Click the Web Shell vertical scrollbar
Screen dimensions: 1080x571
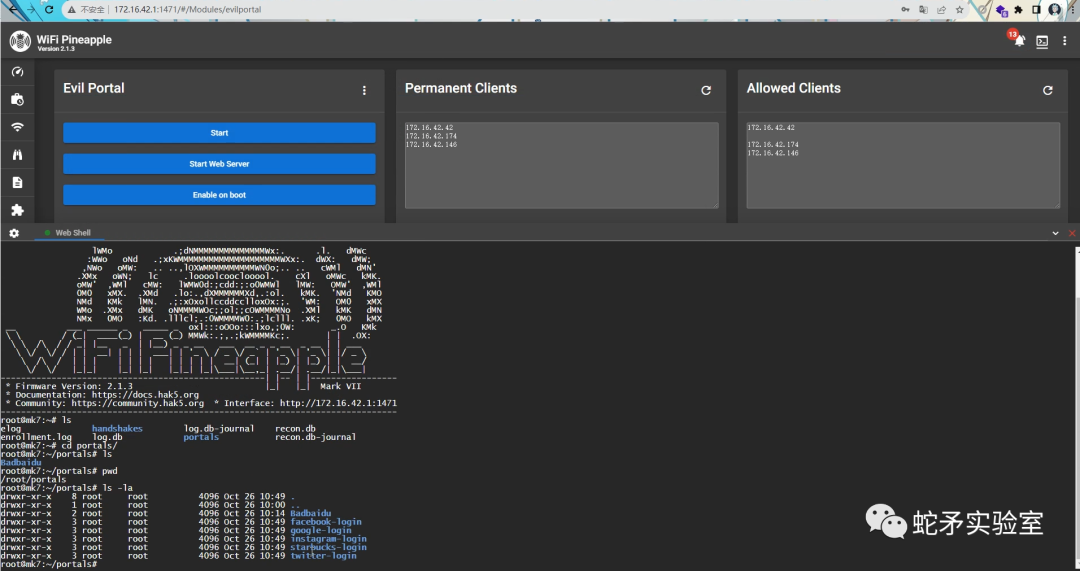1076,406
